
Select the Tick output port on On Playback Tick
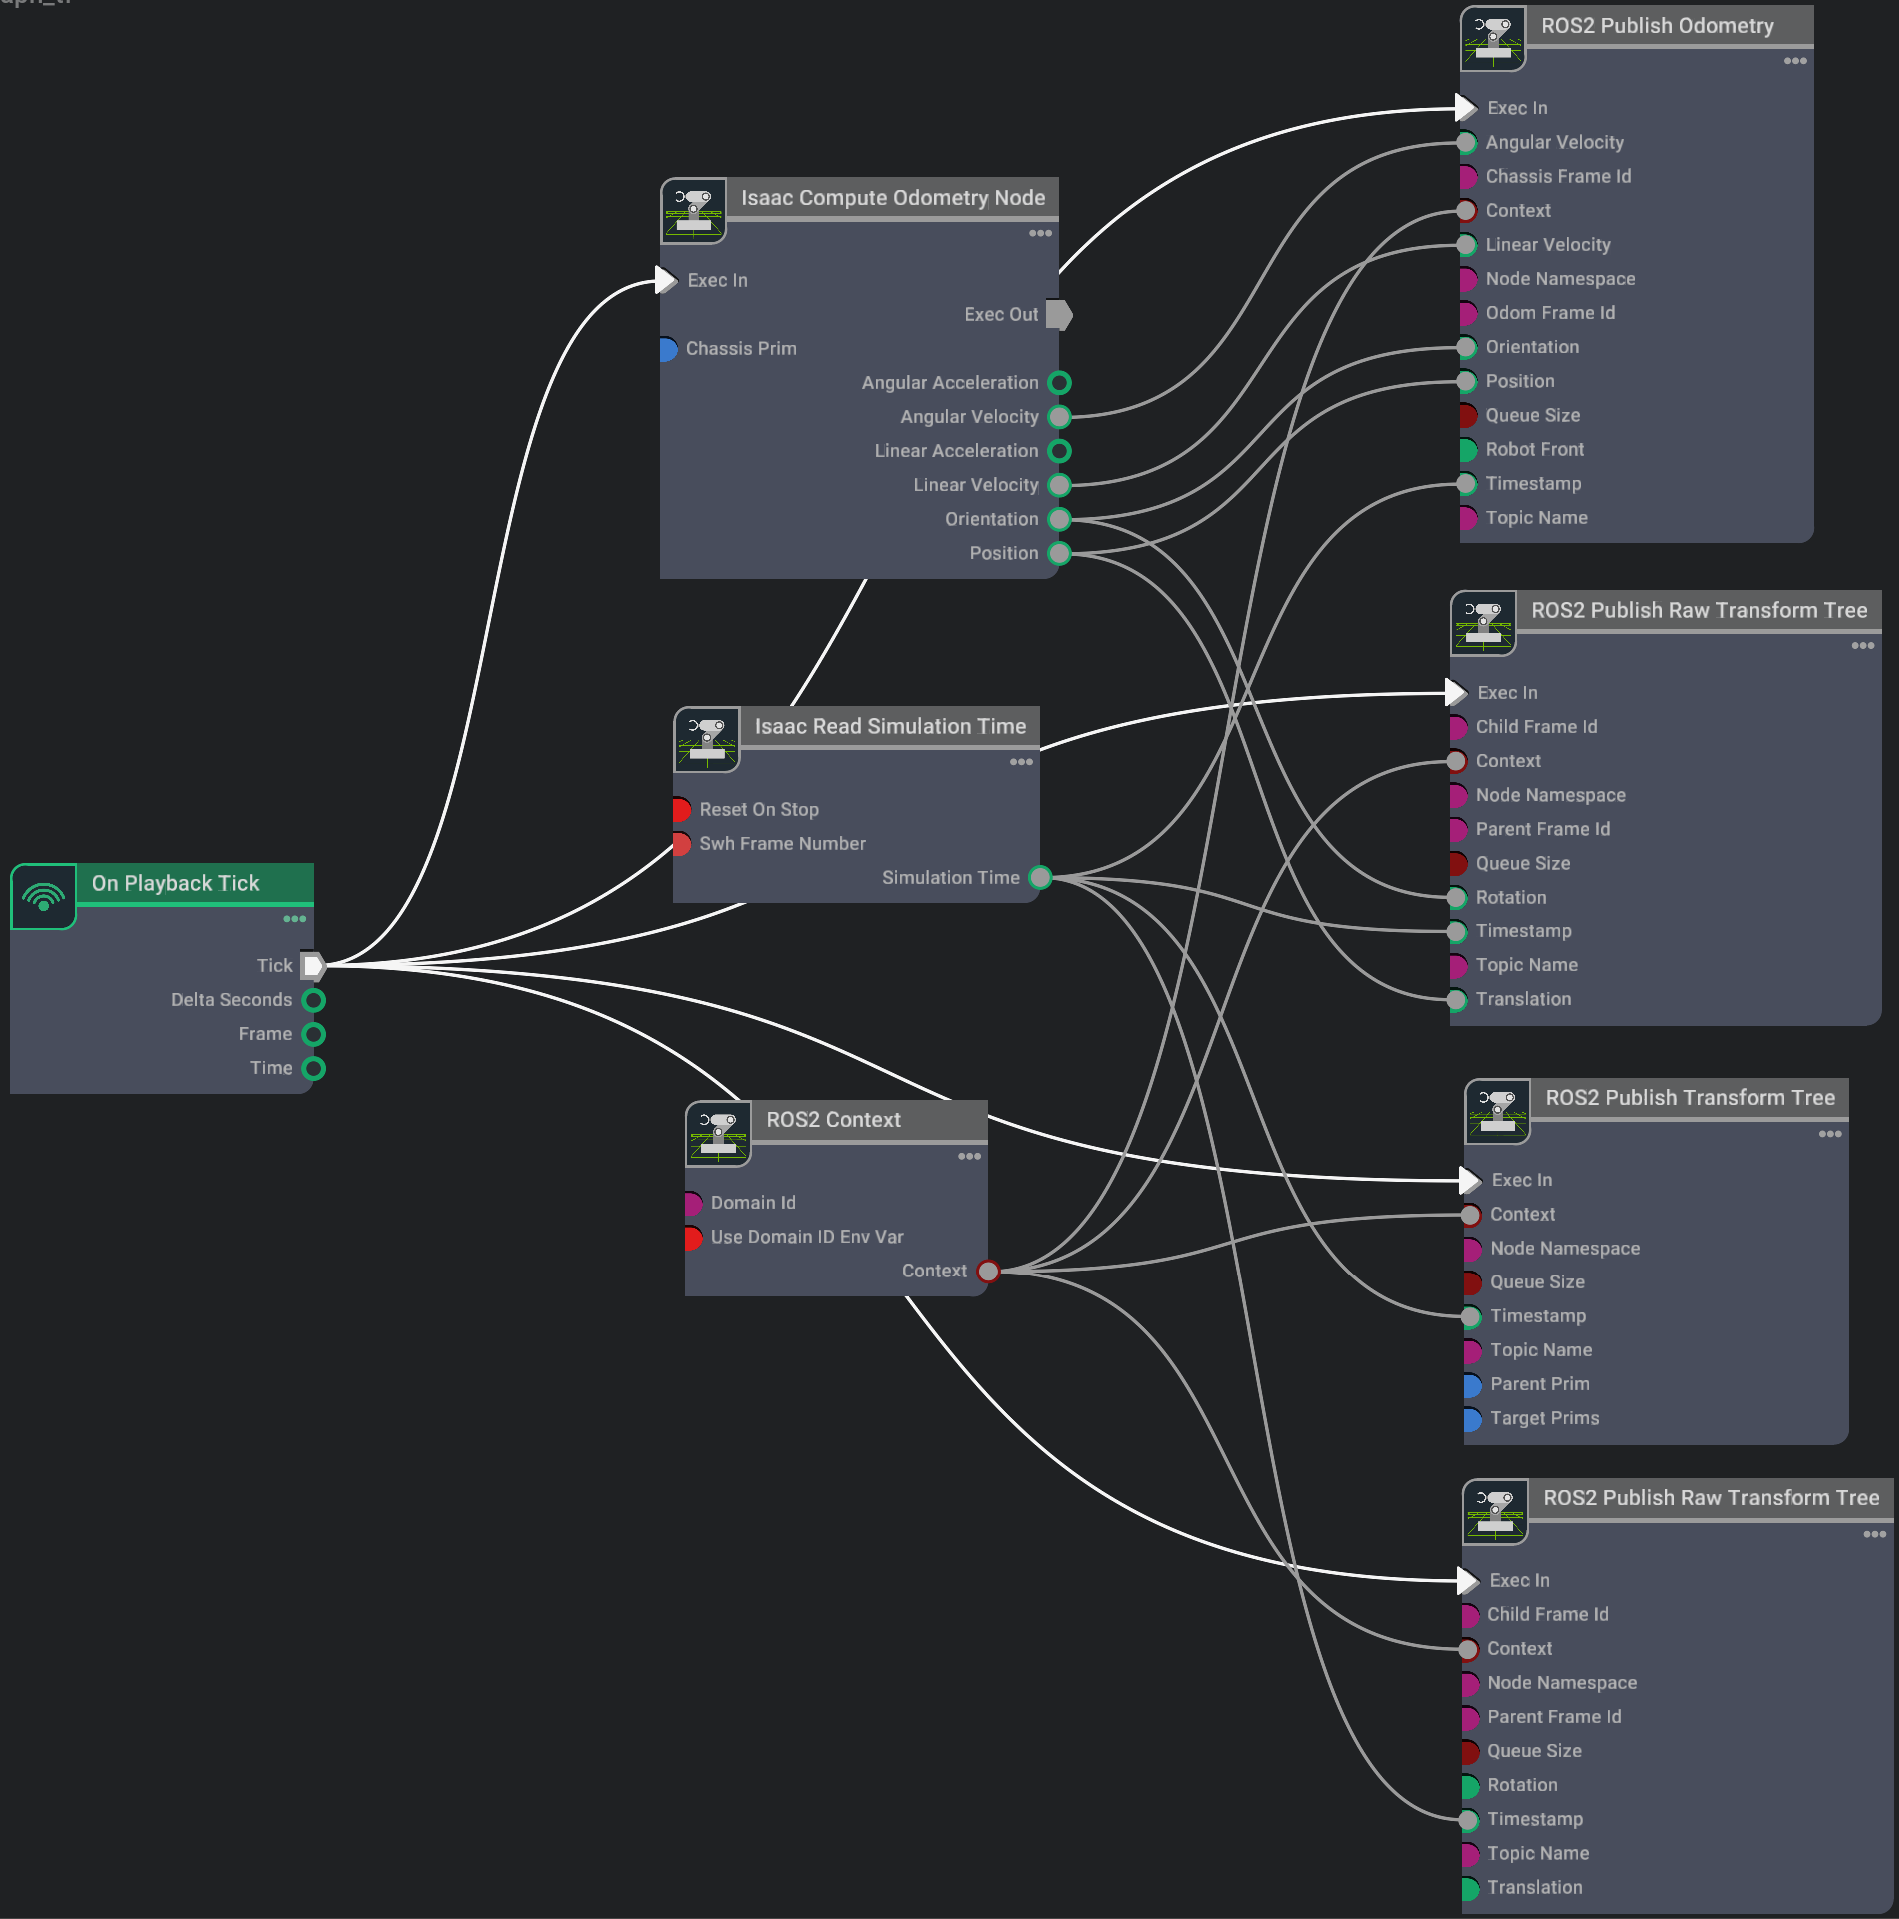(313, 966)
